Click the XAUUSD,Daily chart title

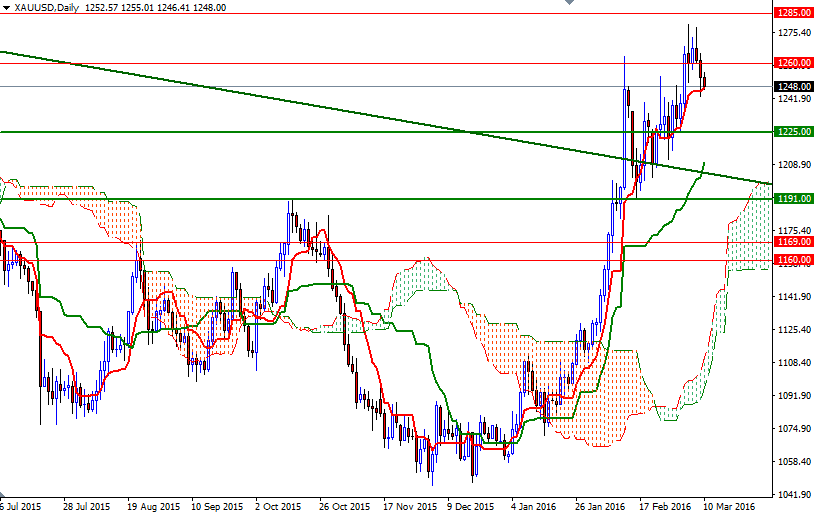[47, 7]
